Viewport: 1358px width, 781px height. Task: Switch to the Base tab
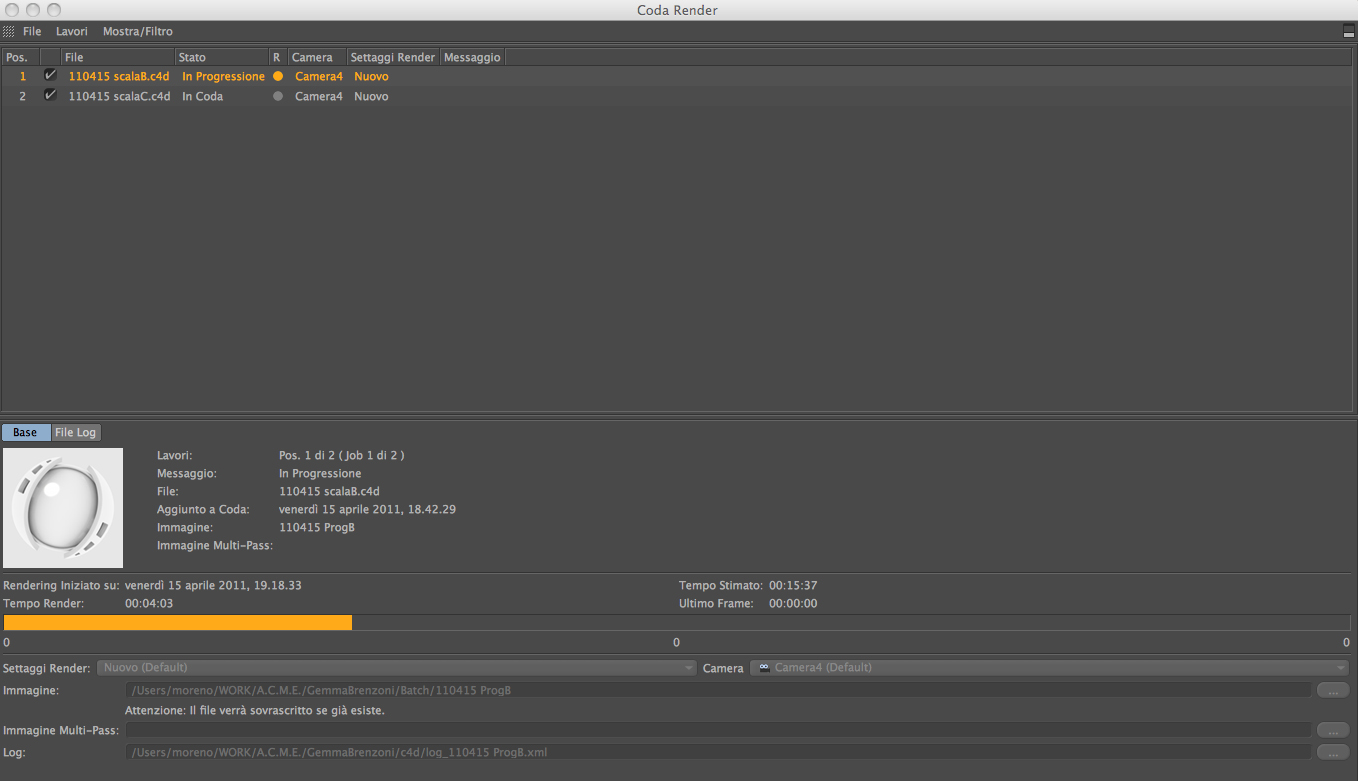(26, 432)
